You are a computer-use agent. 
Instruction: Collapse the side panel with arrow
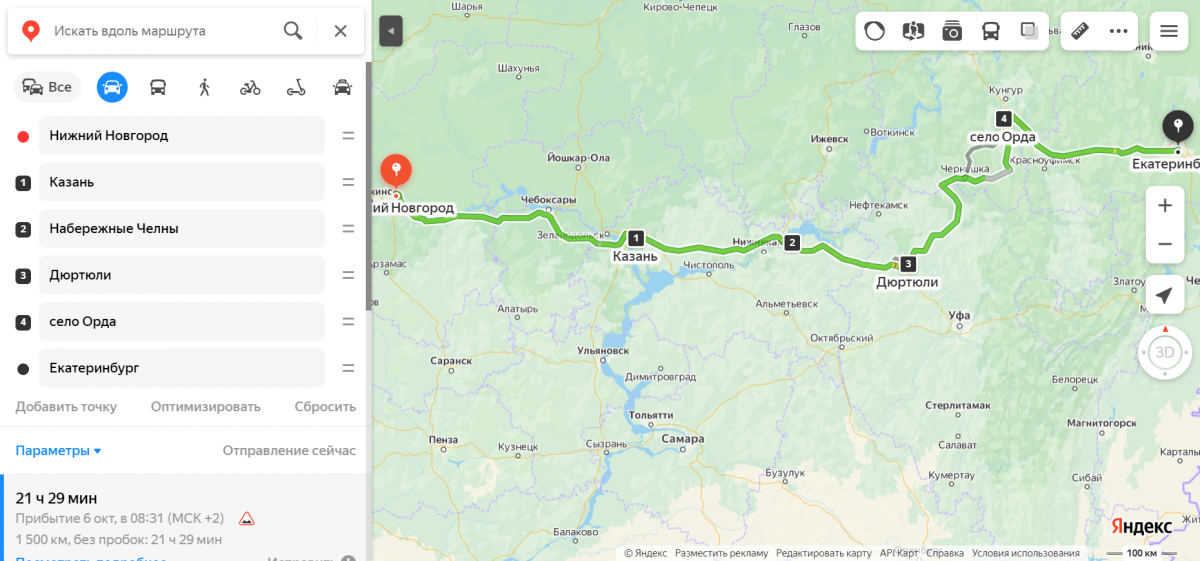point(391,31)
